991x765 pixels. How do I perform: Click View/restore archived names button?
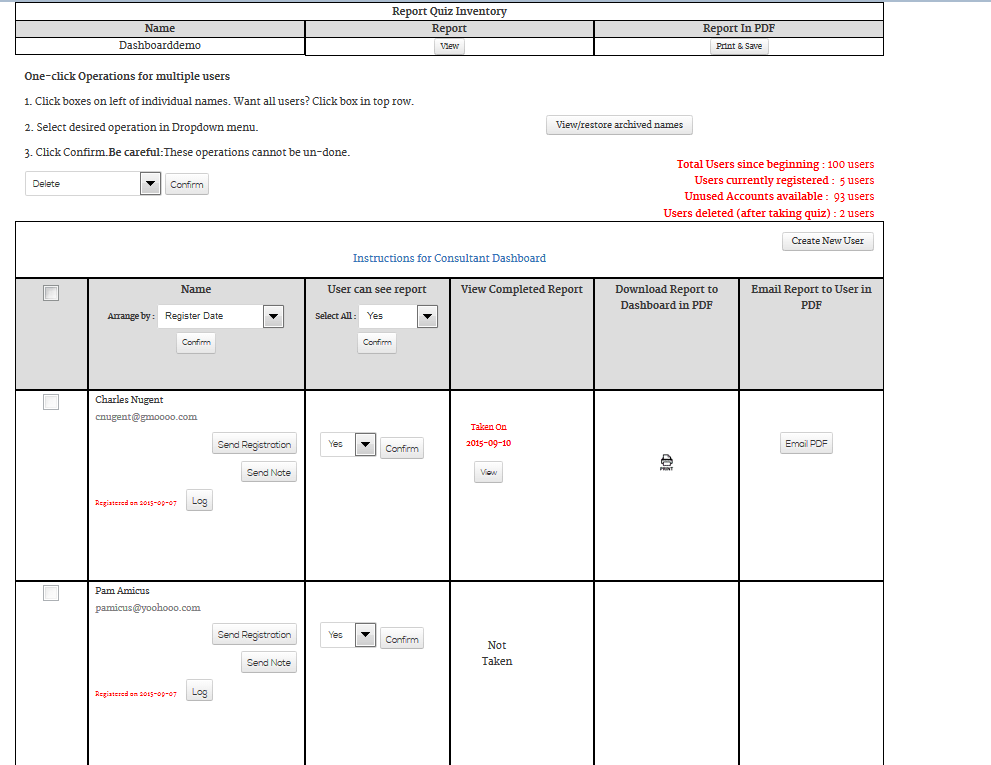[x=619, y=125]
